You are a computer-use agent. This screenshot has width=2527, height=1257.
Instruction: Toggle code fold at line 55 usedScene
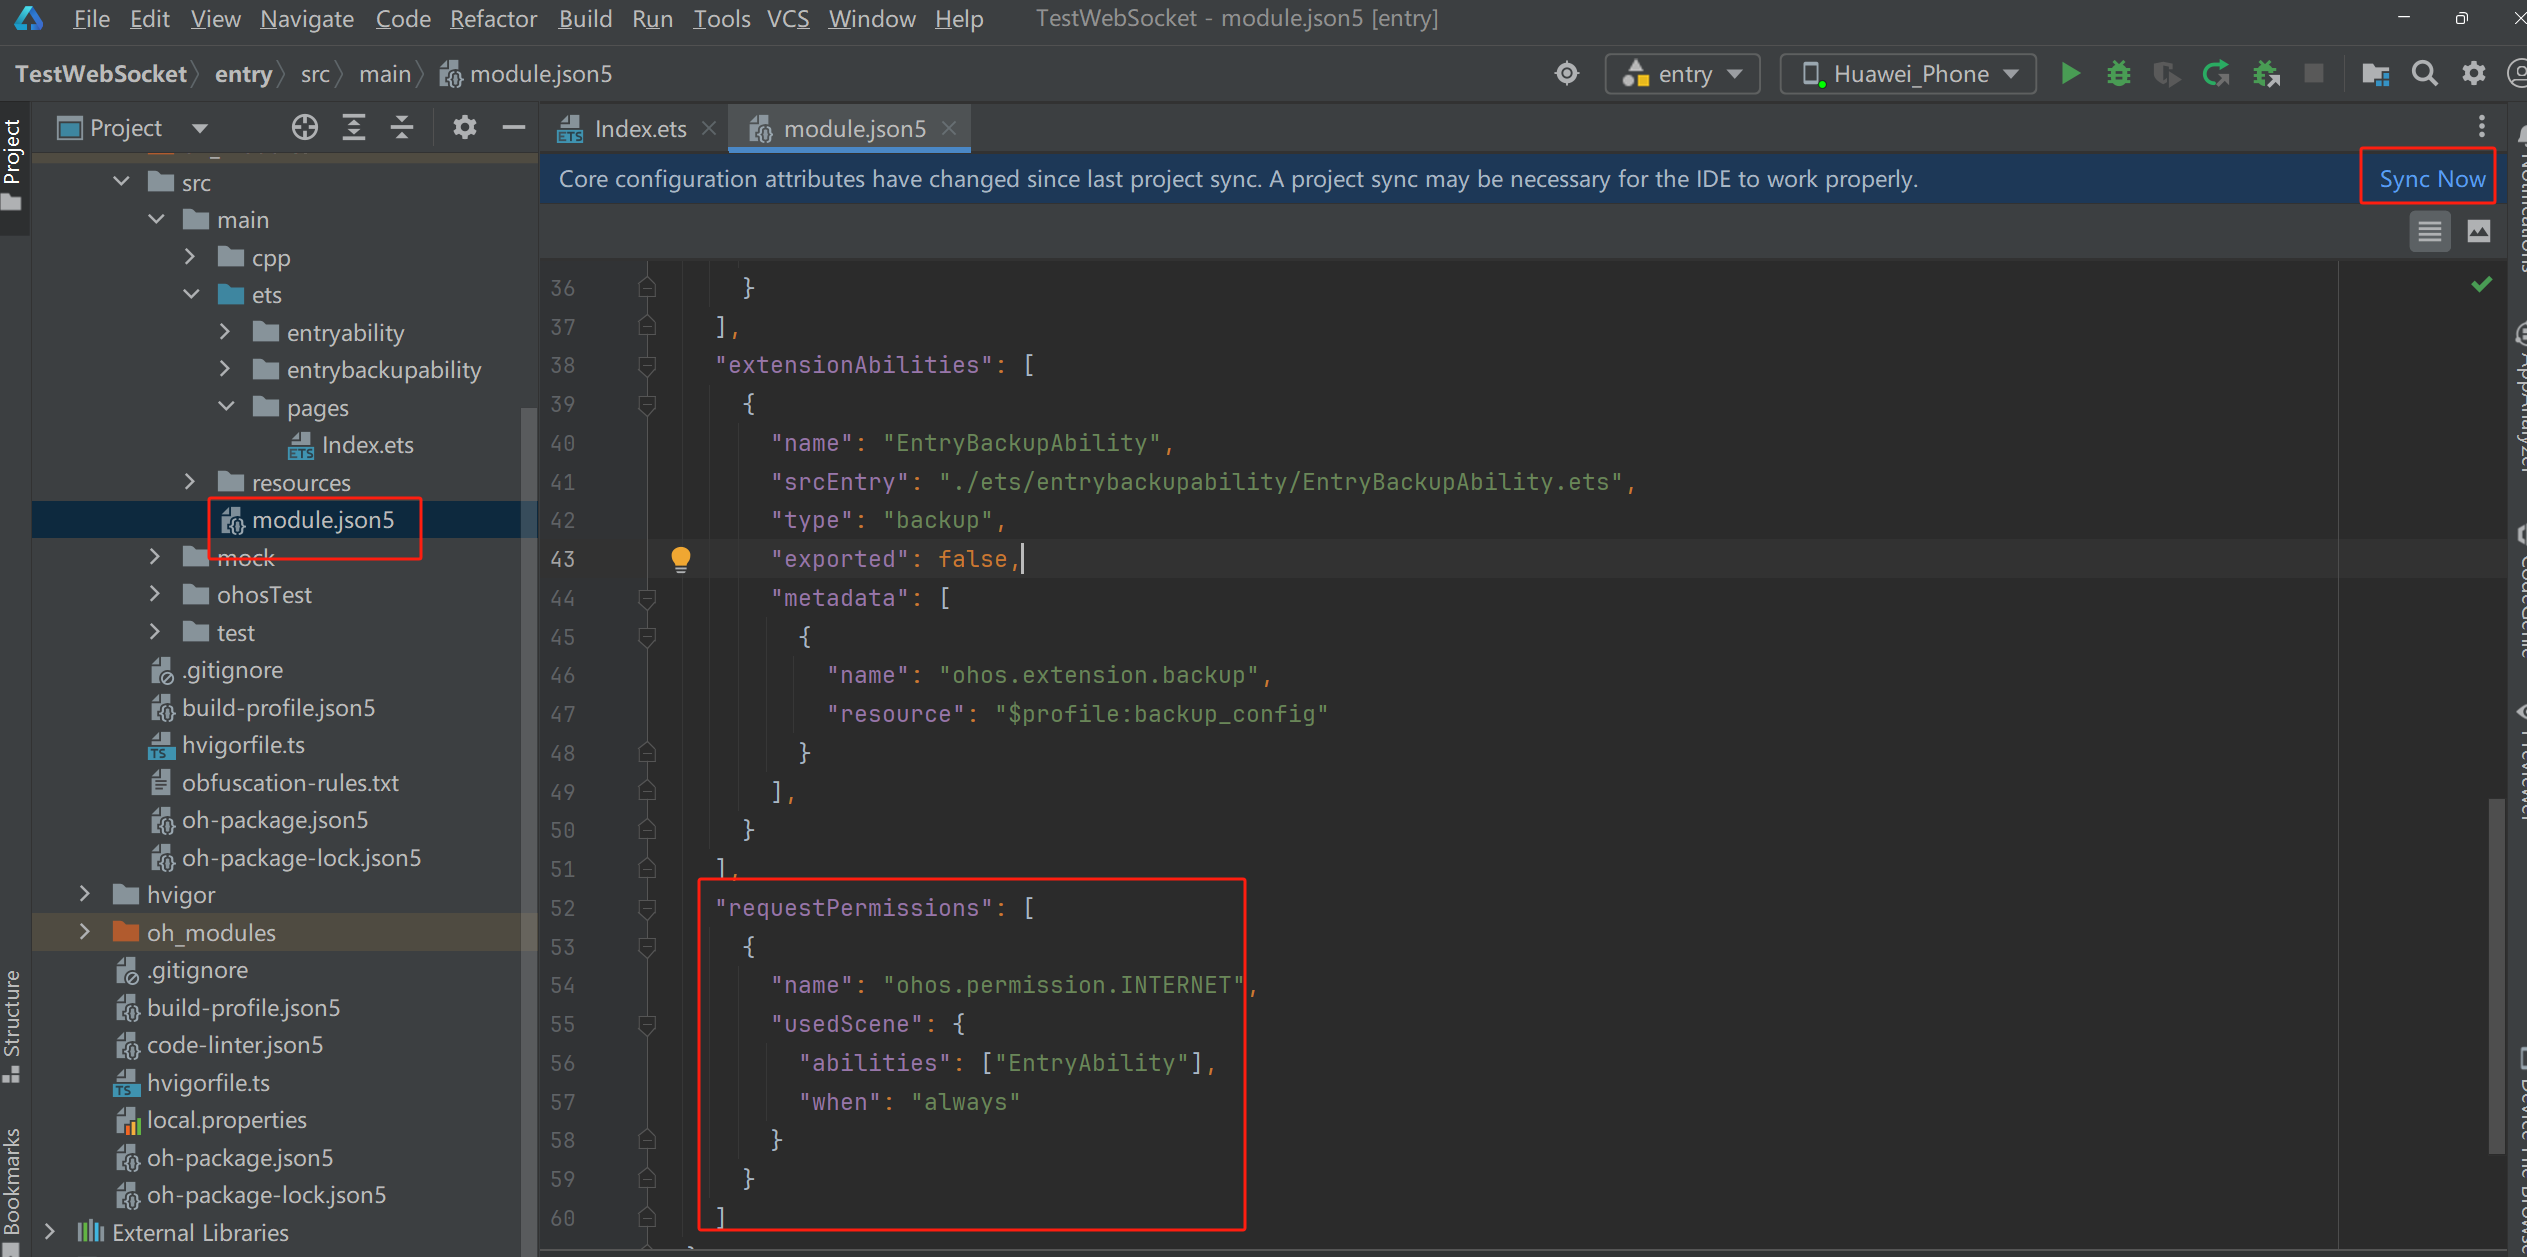(x=647, y=1024)
